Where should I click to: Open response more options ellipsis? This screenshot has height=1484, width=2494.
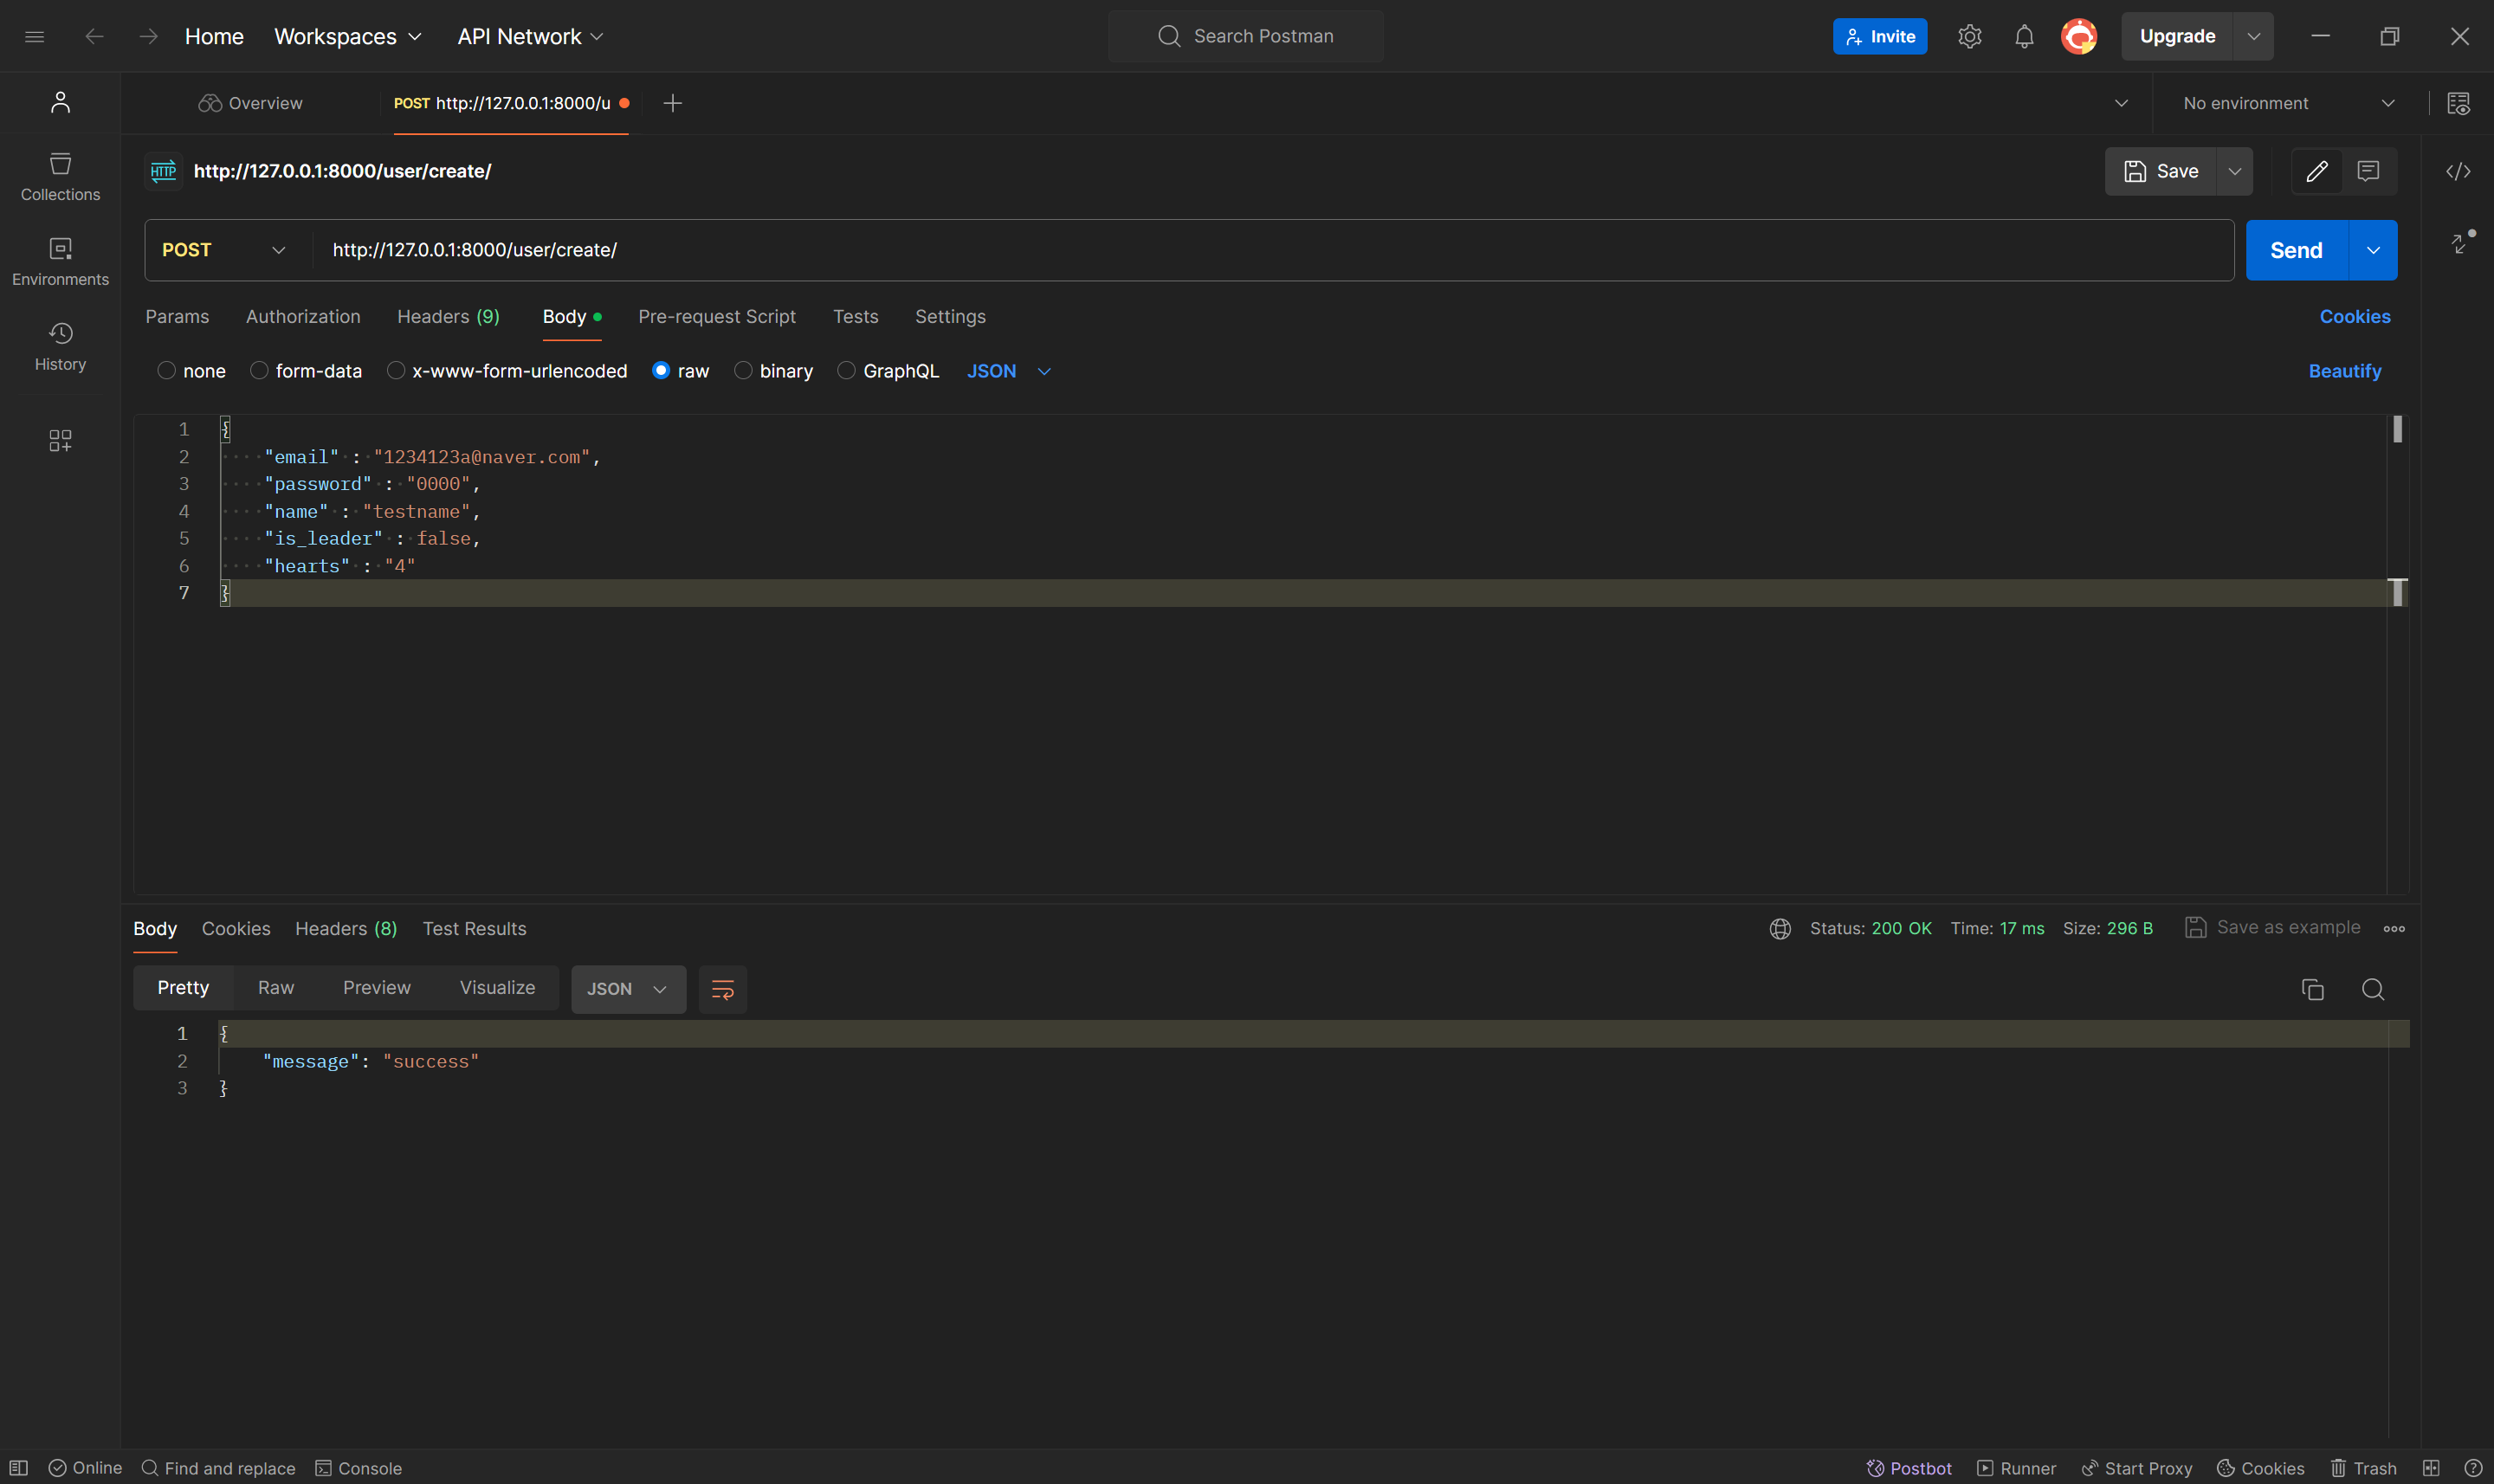(x=2394, y=928)
